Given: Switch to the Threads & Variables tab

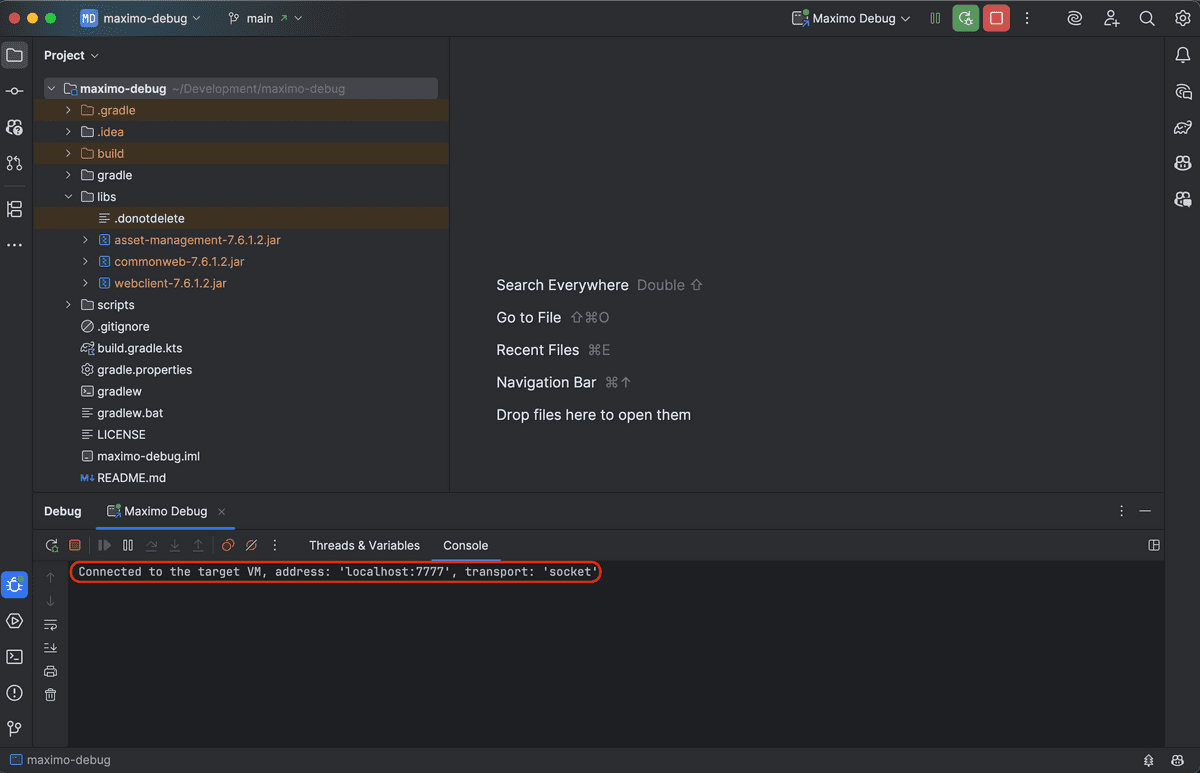Looking at the screenshot, I should click(364, 545).
